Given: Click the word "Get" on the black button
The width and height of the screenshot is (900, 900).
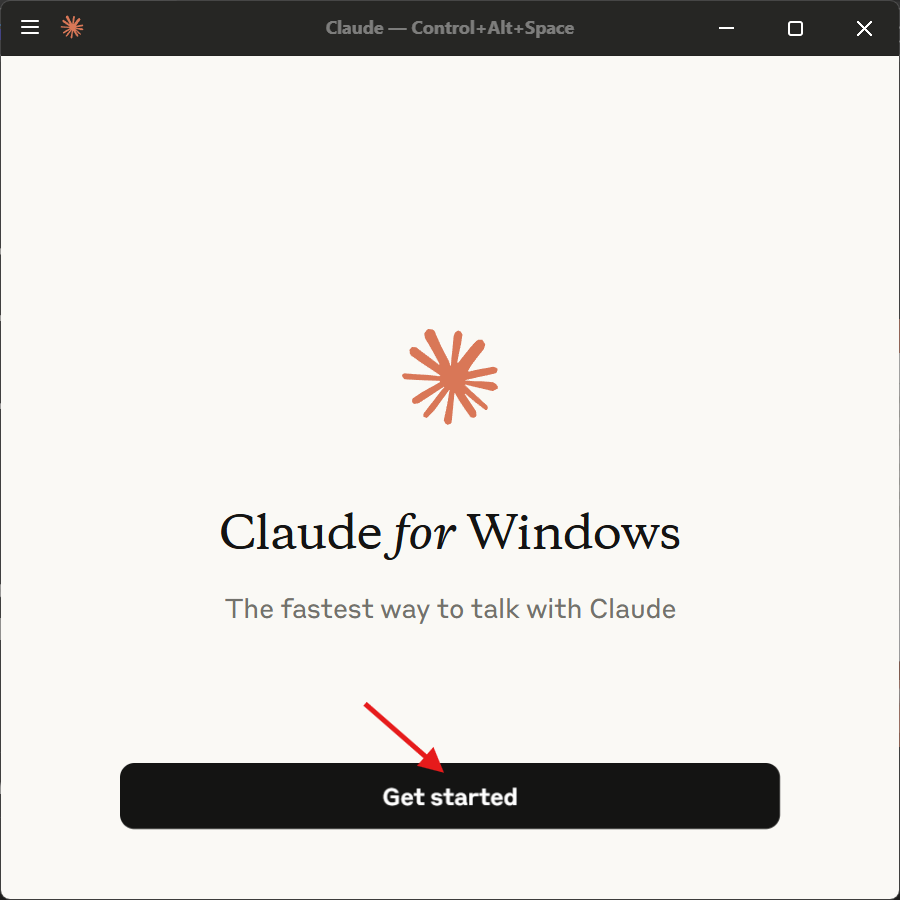Looking at the screenshot, I should tap(404, 797).
